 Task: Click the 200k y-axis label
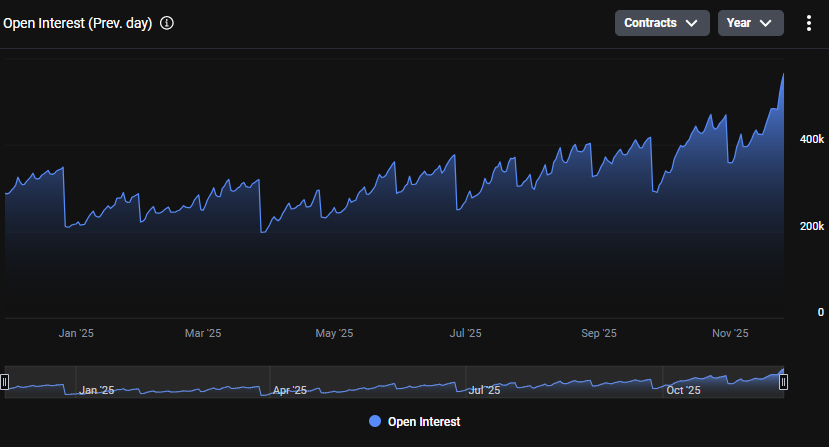point(811,226)
